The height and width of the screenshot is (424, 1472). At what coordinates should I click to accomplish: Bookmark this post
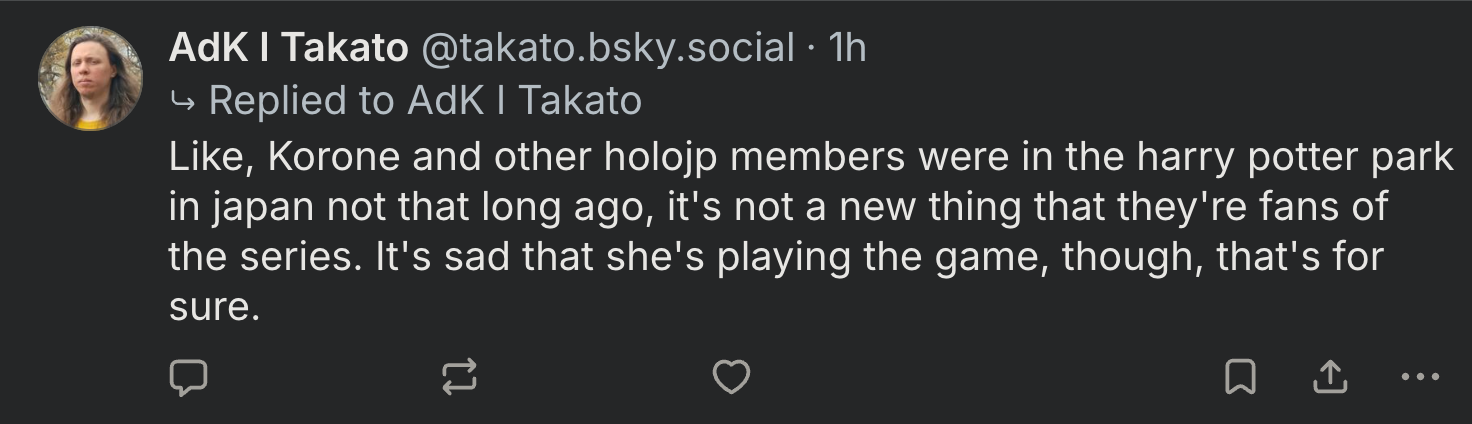coord(1240,377)
